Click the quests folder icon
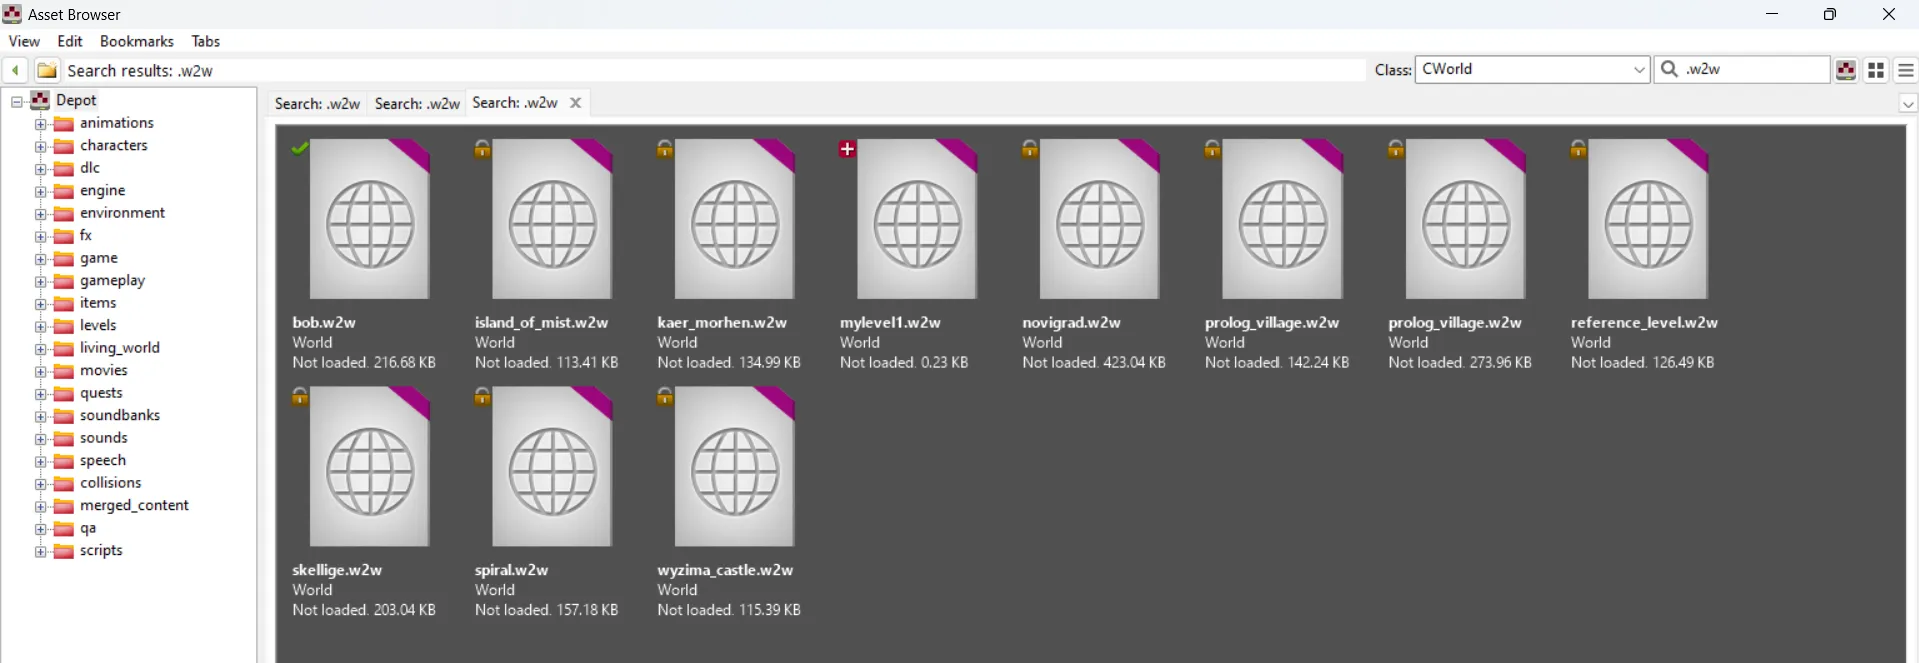 pyautogui.click(x=64, y=394)
